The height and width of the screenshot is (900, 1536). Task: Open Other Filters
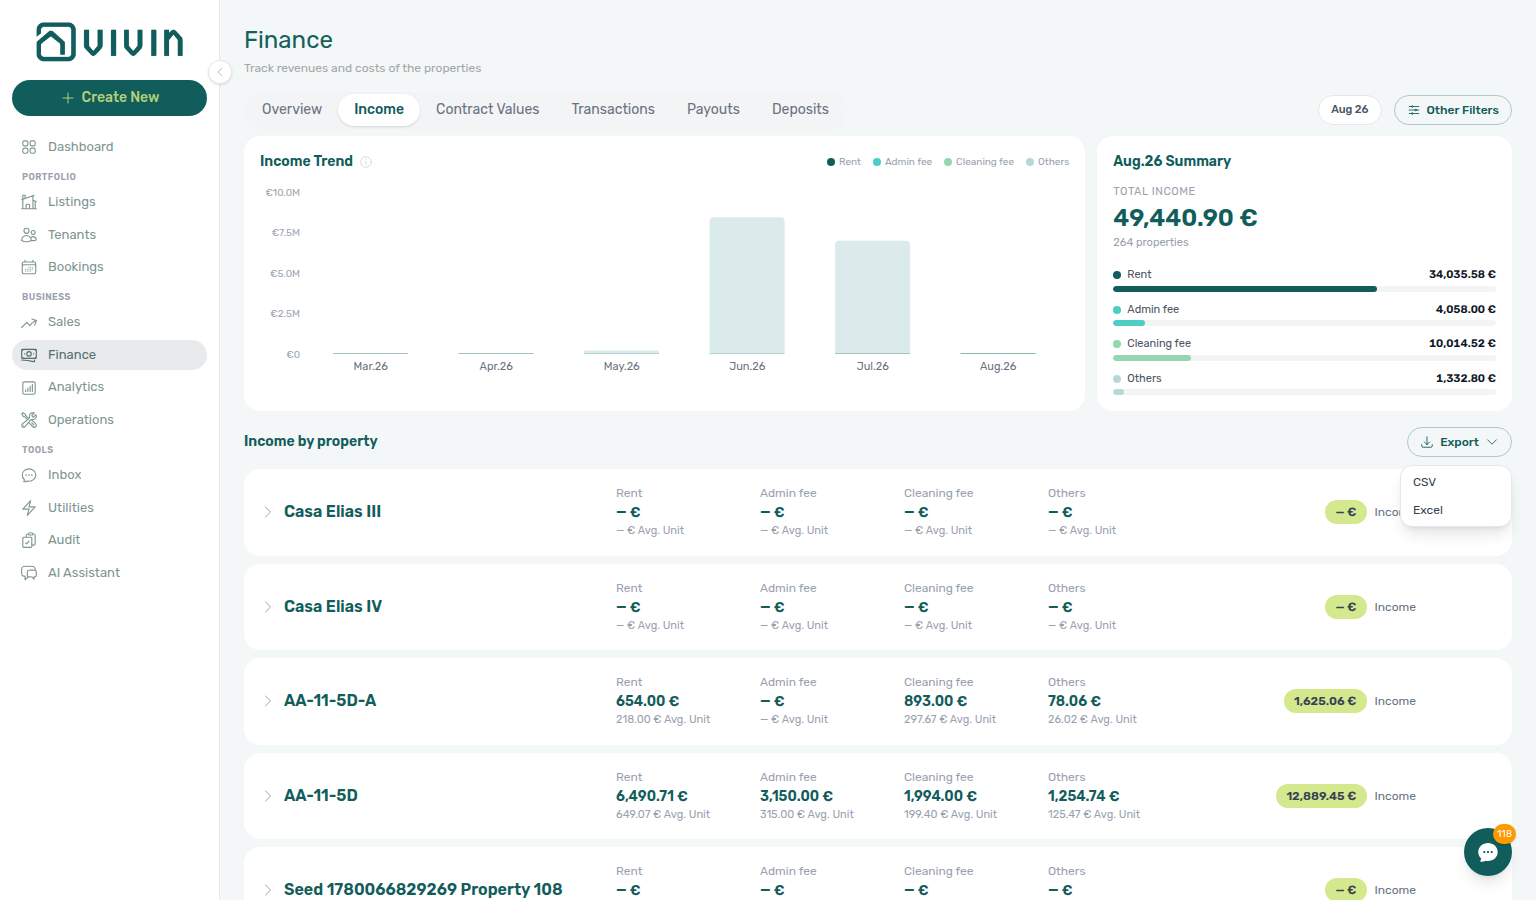[1452, 110]
